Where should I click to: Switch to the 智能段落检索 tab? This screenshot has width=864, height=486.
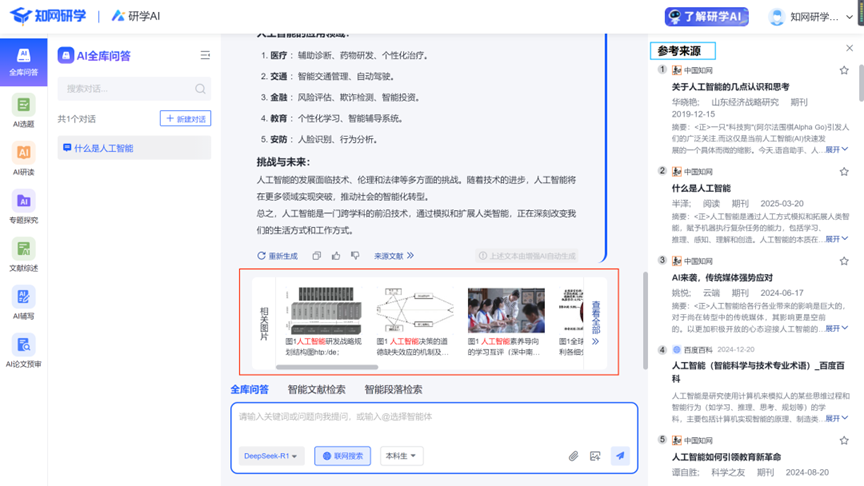click(x=393, y=390)
